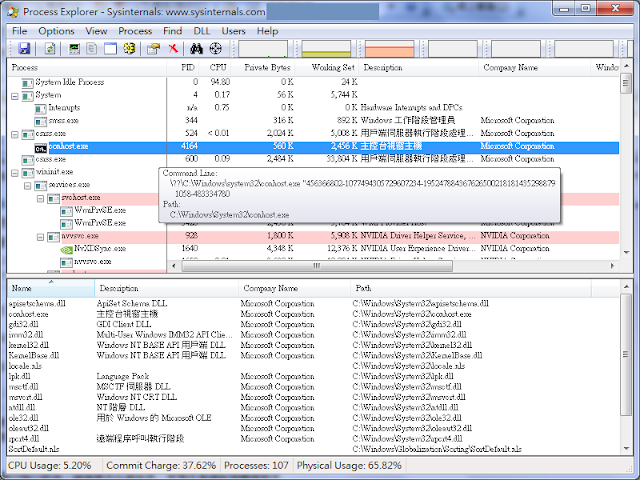Toggle the process tree view icon
Viewport: 640px width, 480px height.
[x=92, y=49]
